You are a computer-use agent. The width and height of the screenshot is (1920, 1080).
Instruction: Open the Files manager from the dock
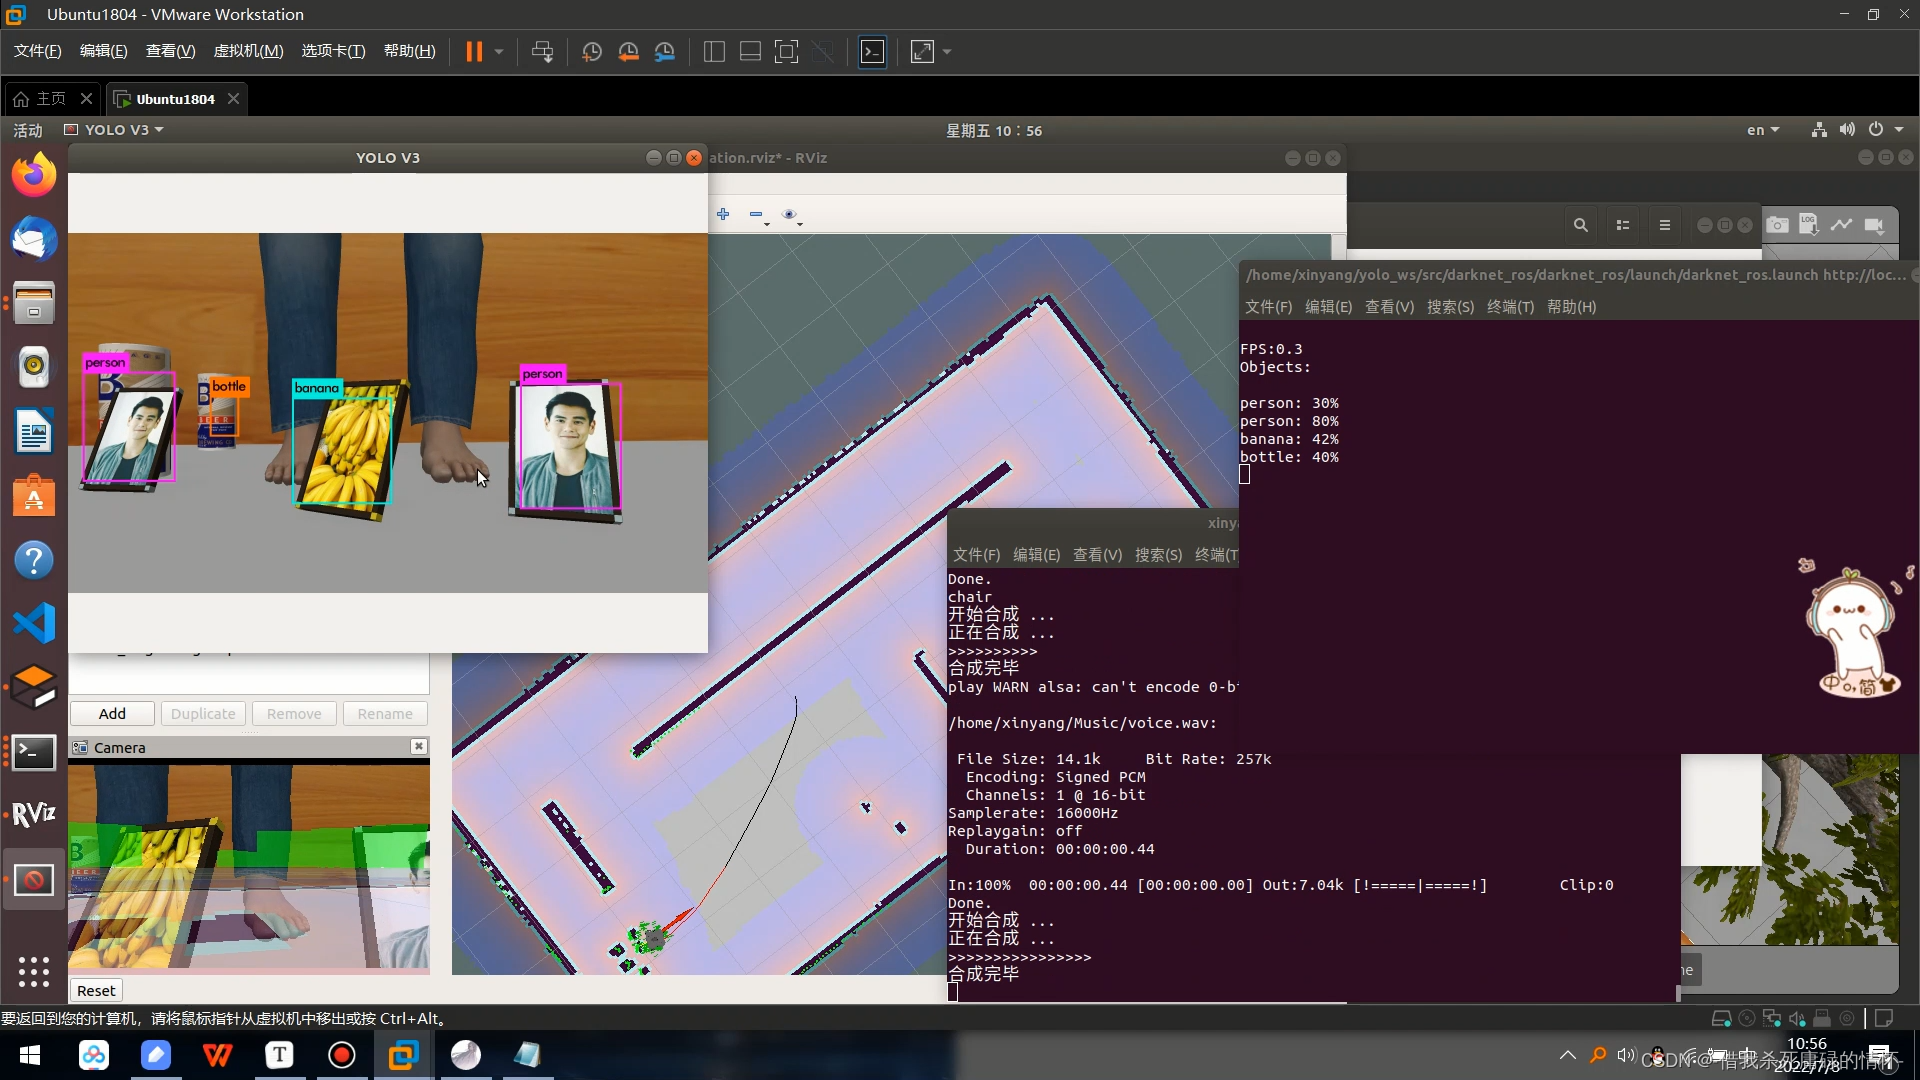[34, 304]
